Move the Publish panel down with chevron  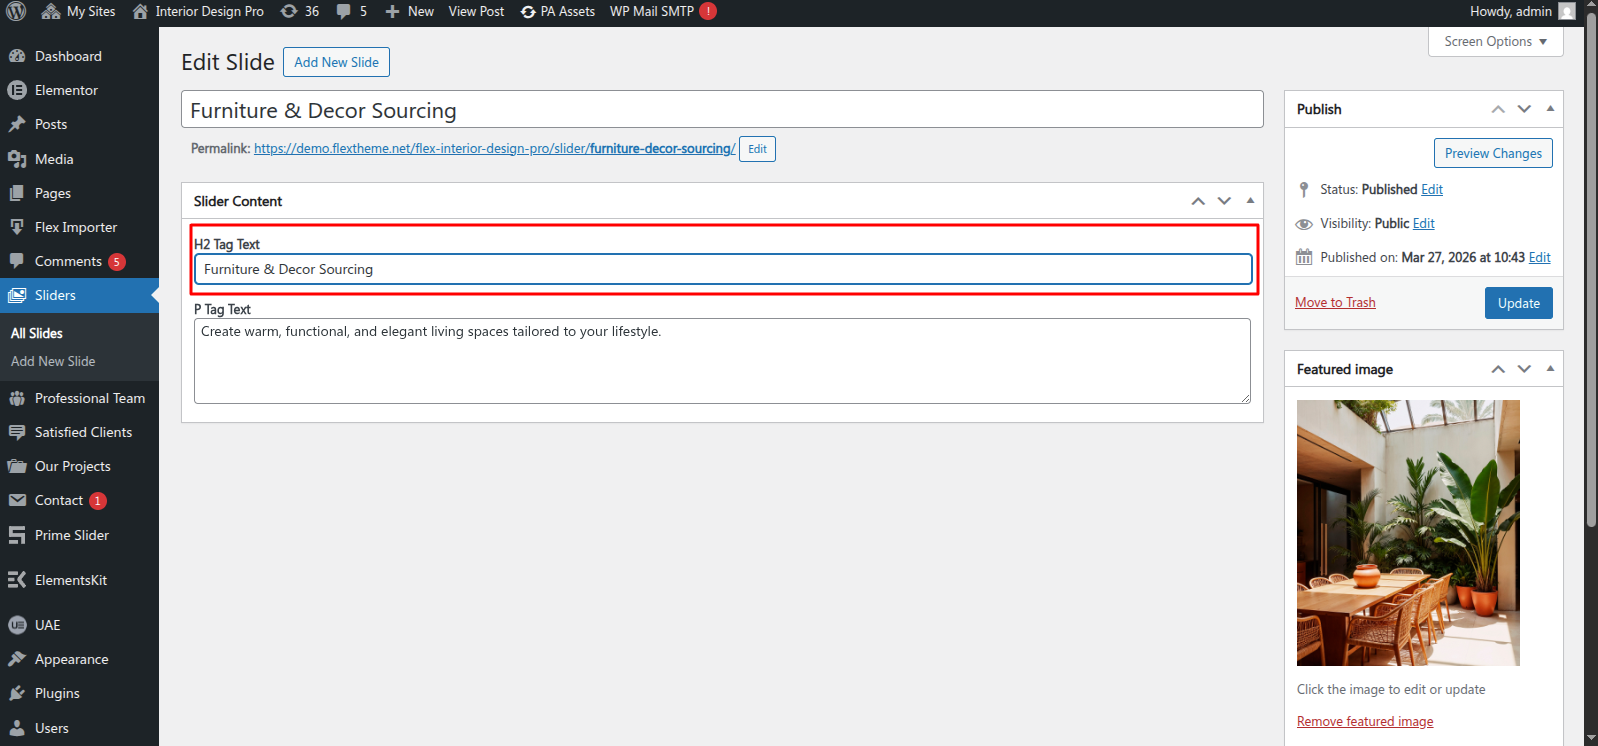coord(1524,109)
